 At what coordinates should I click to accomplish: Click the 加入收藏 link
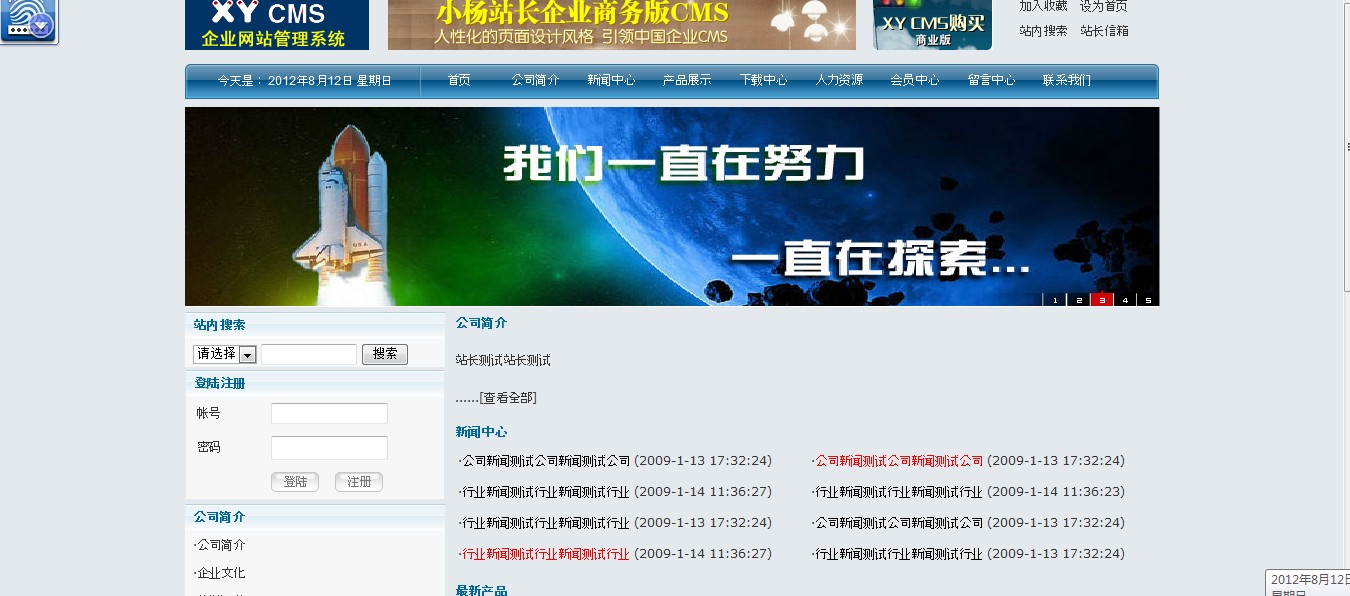(1043, 6)
